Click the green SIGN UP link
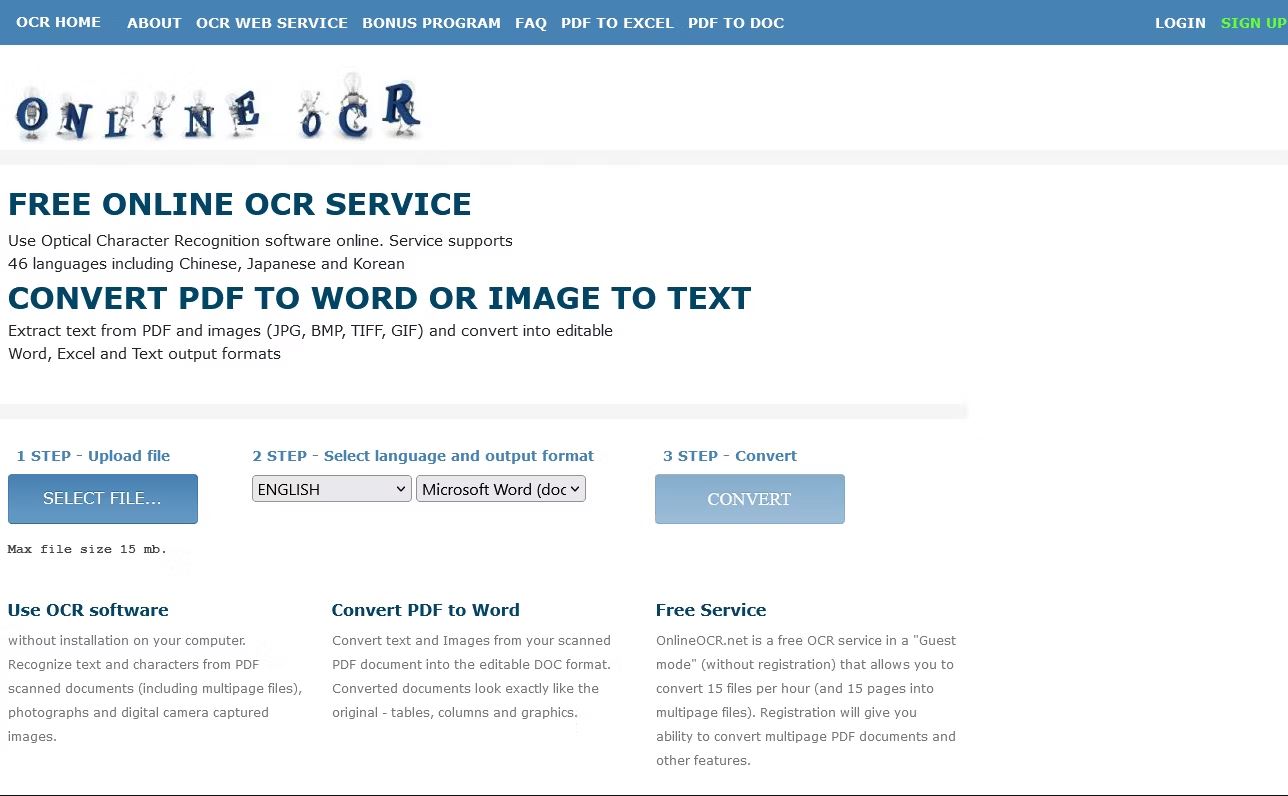The image size is (1288, 796). [x=1253, y=23]
